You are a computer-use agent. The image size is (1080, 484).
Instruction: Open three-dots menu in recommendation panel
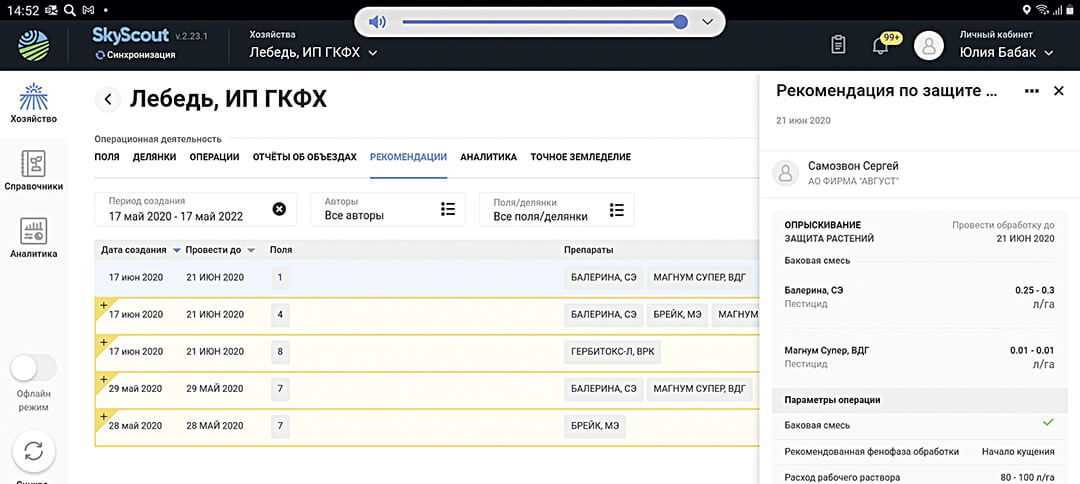1032,91
